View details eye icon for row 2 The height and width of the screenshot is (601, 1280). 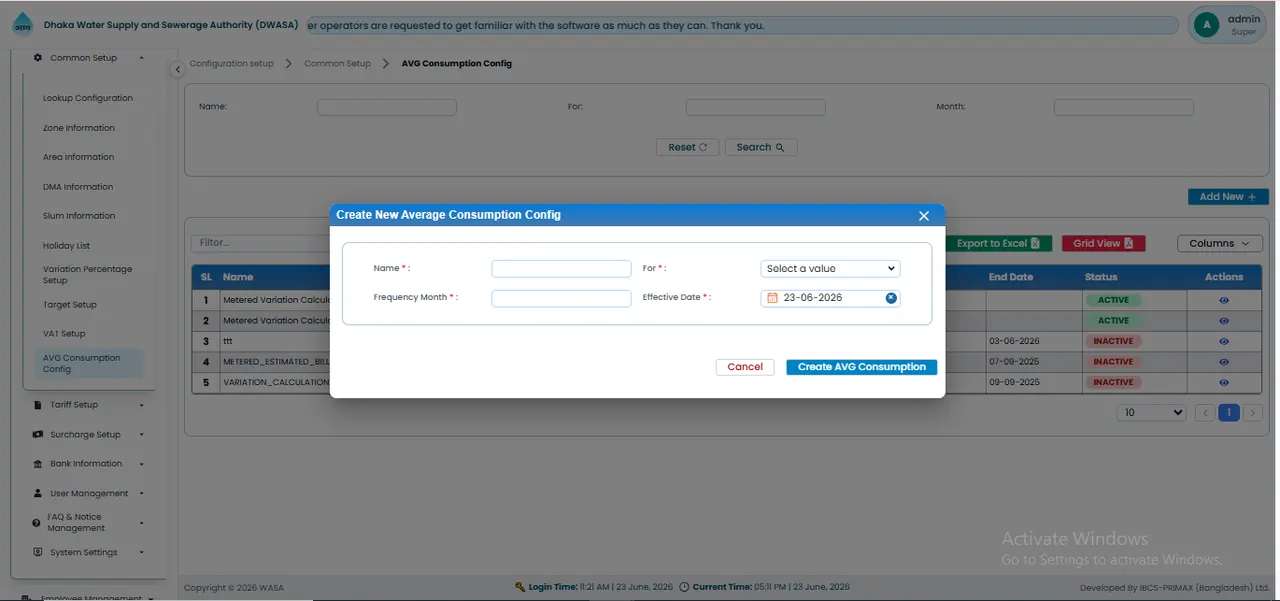click(x=1224, y=321)
